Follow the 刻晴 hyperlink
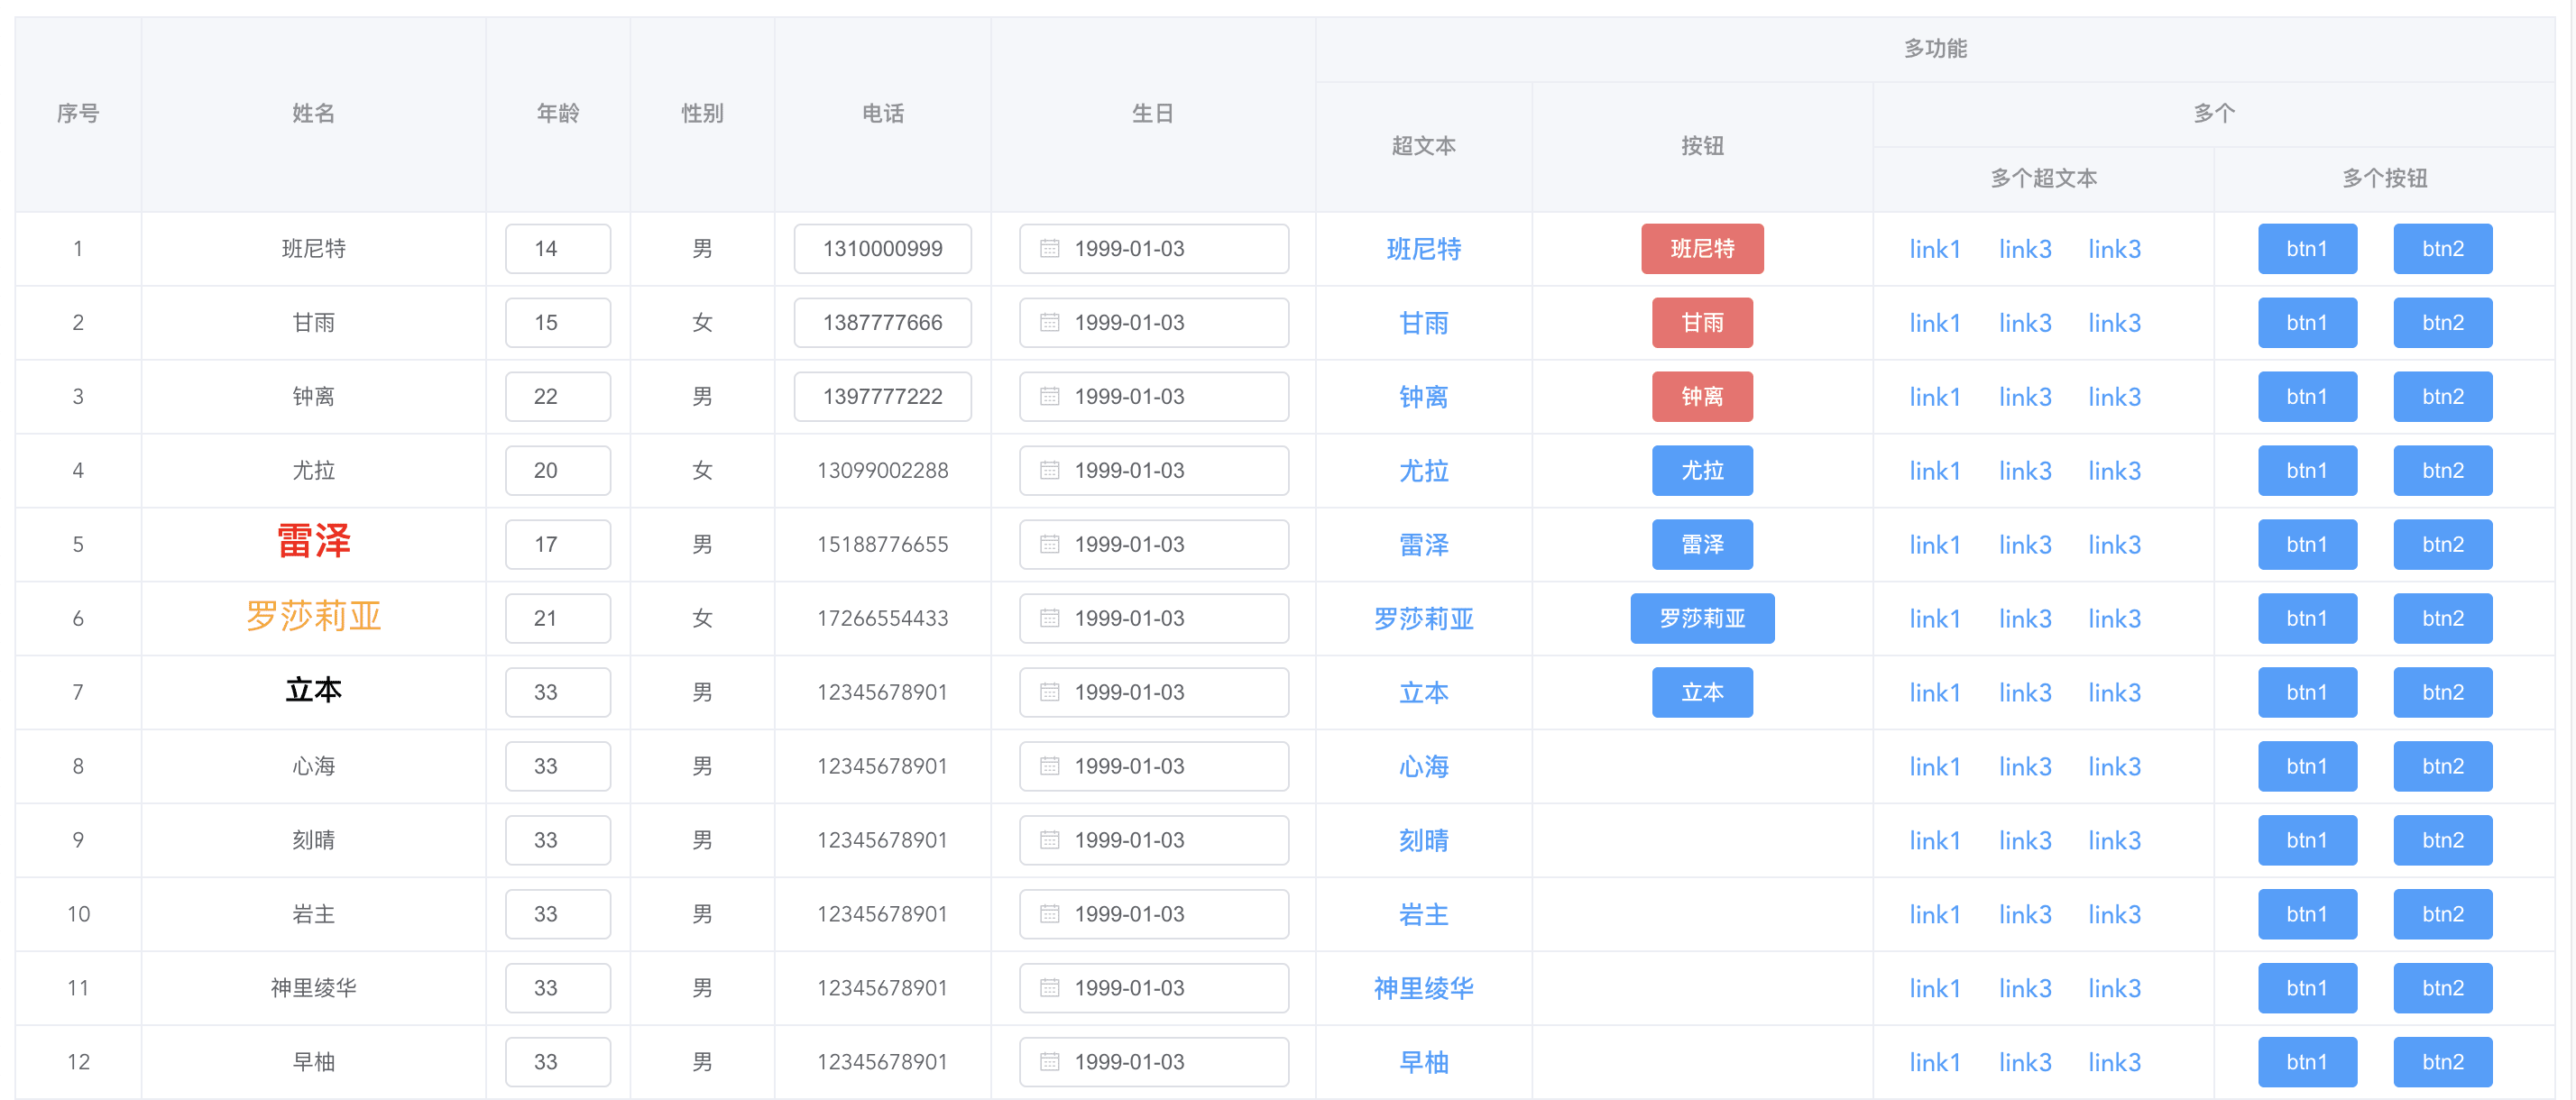The image size is (2576, 1100). (1424, 841)
